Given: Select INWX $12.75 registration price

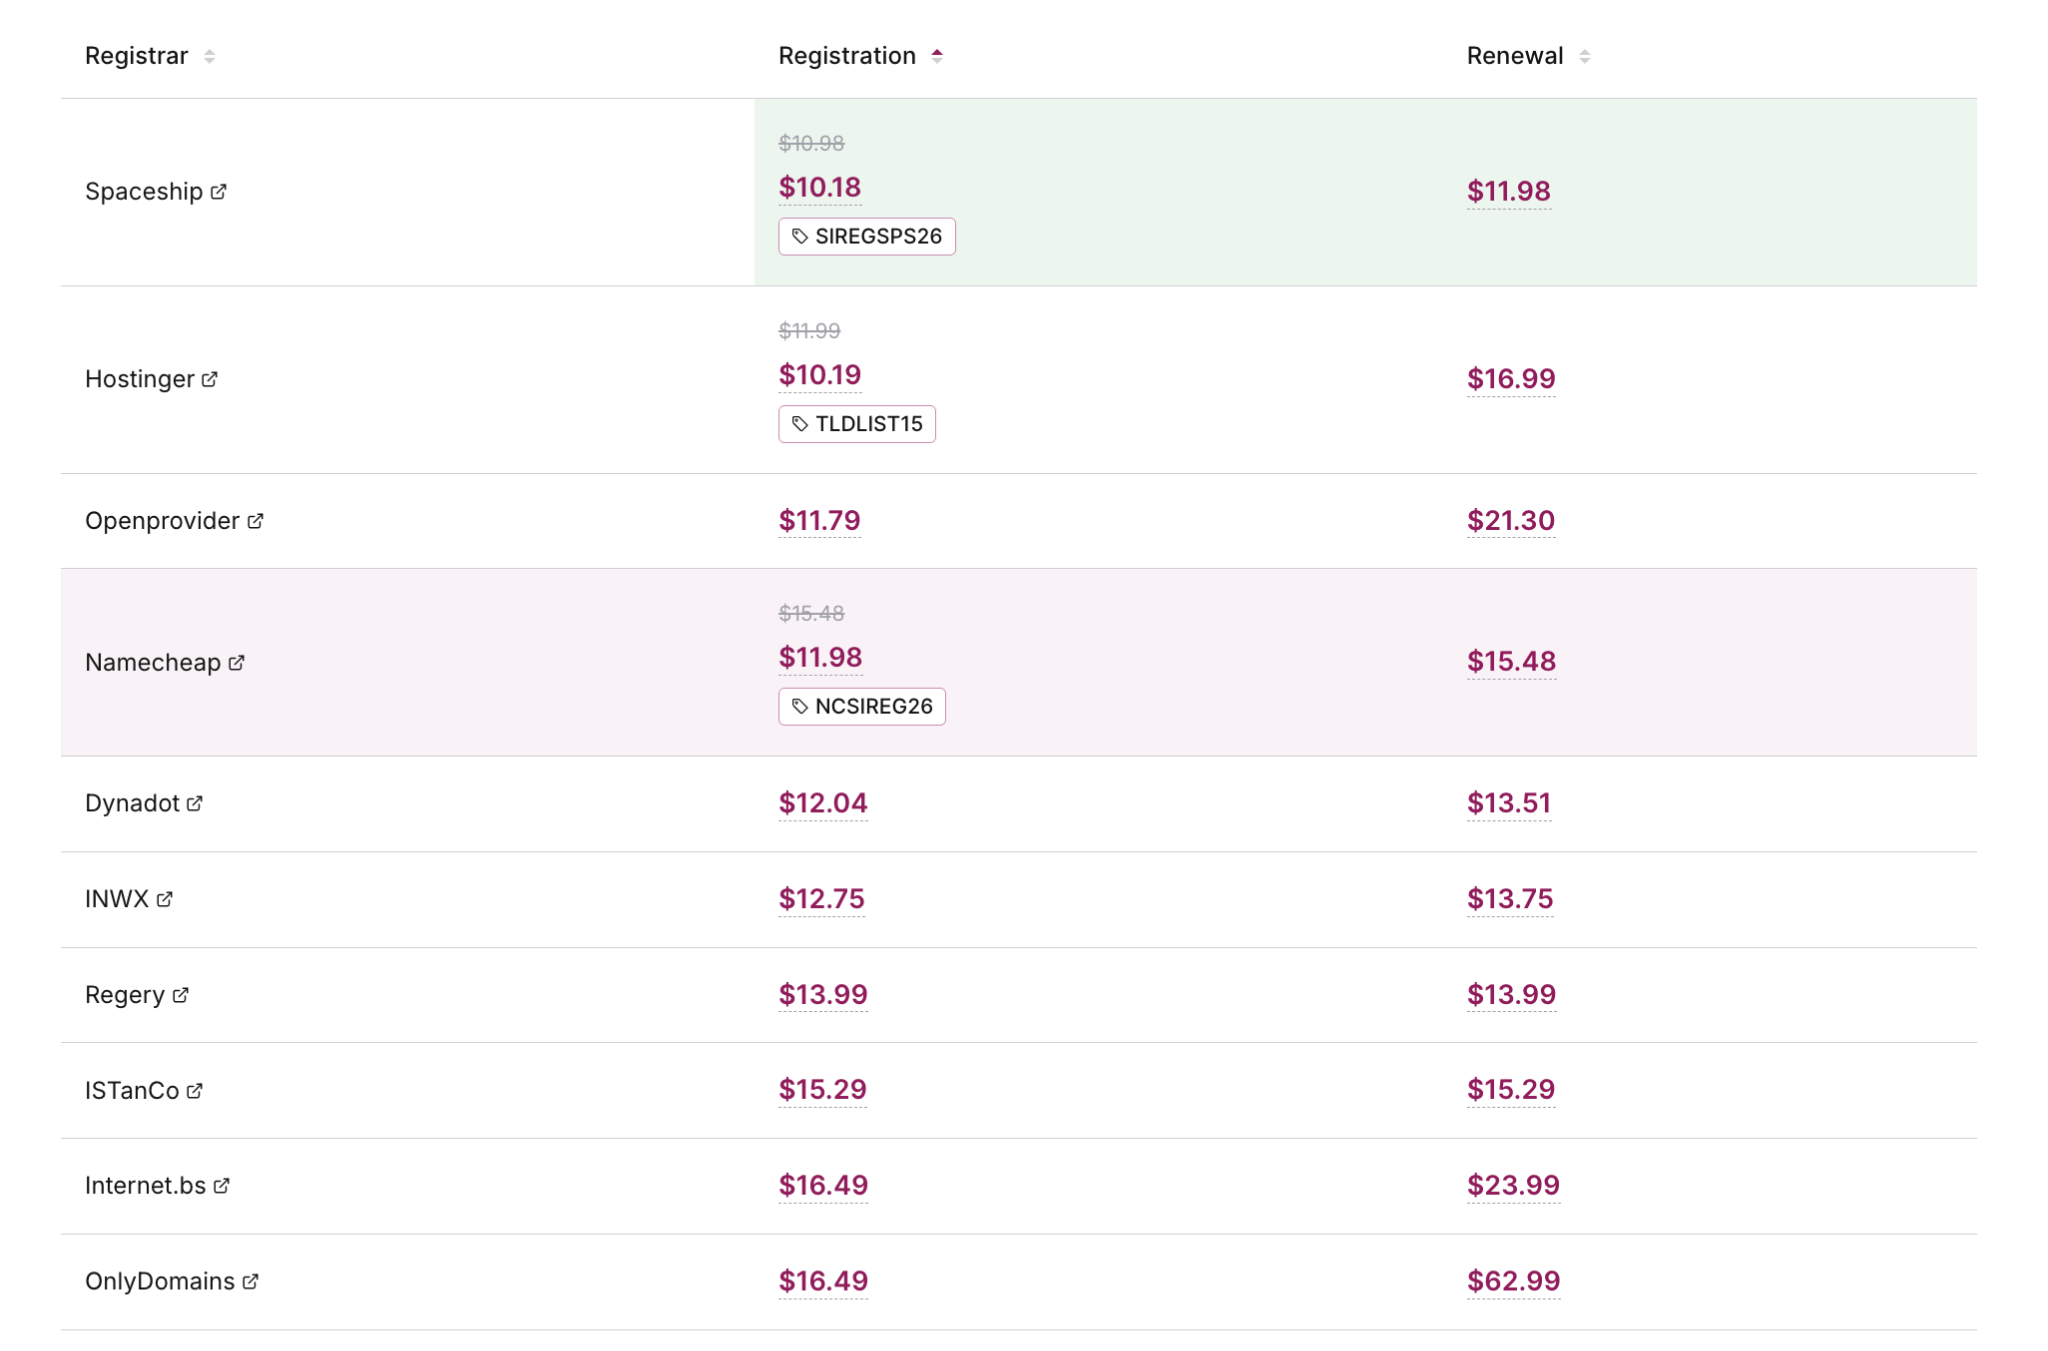Looking at the screenshot, I should (x=822, y=899).
